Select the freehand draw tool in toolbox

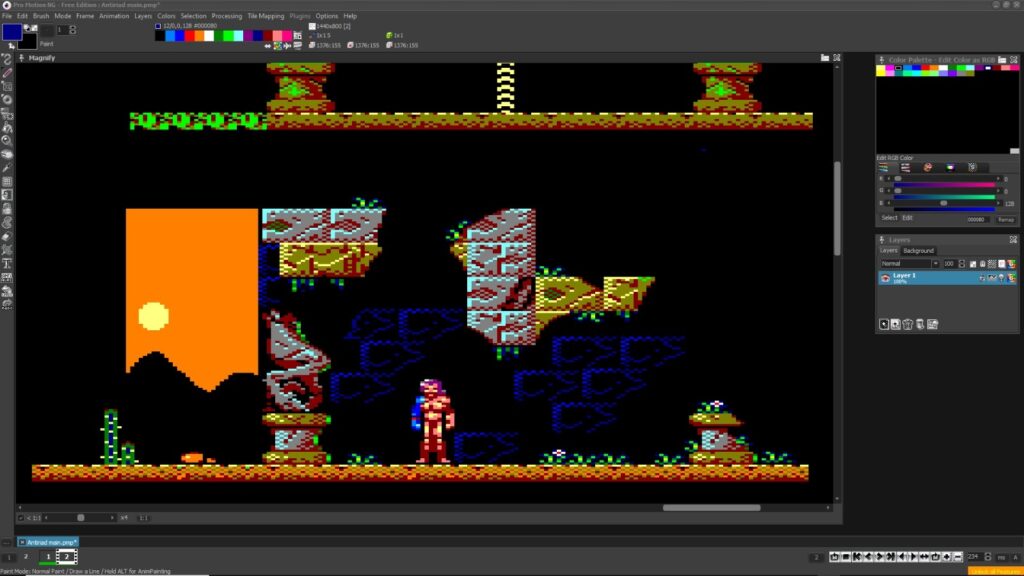[x=7, y=59]
